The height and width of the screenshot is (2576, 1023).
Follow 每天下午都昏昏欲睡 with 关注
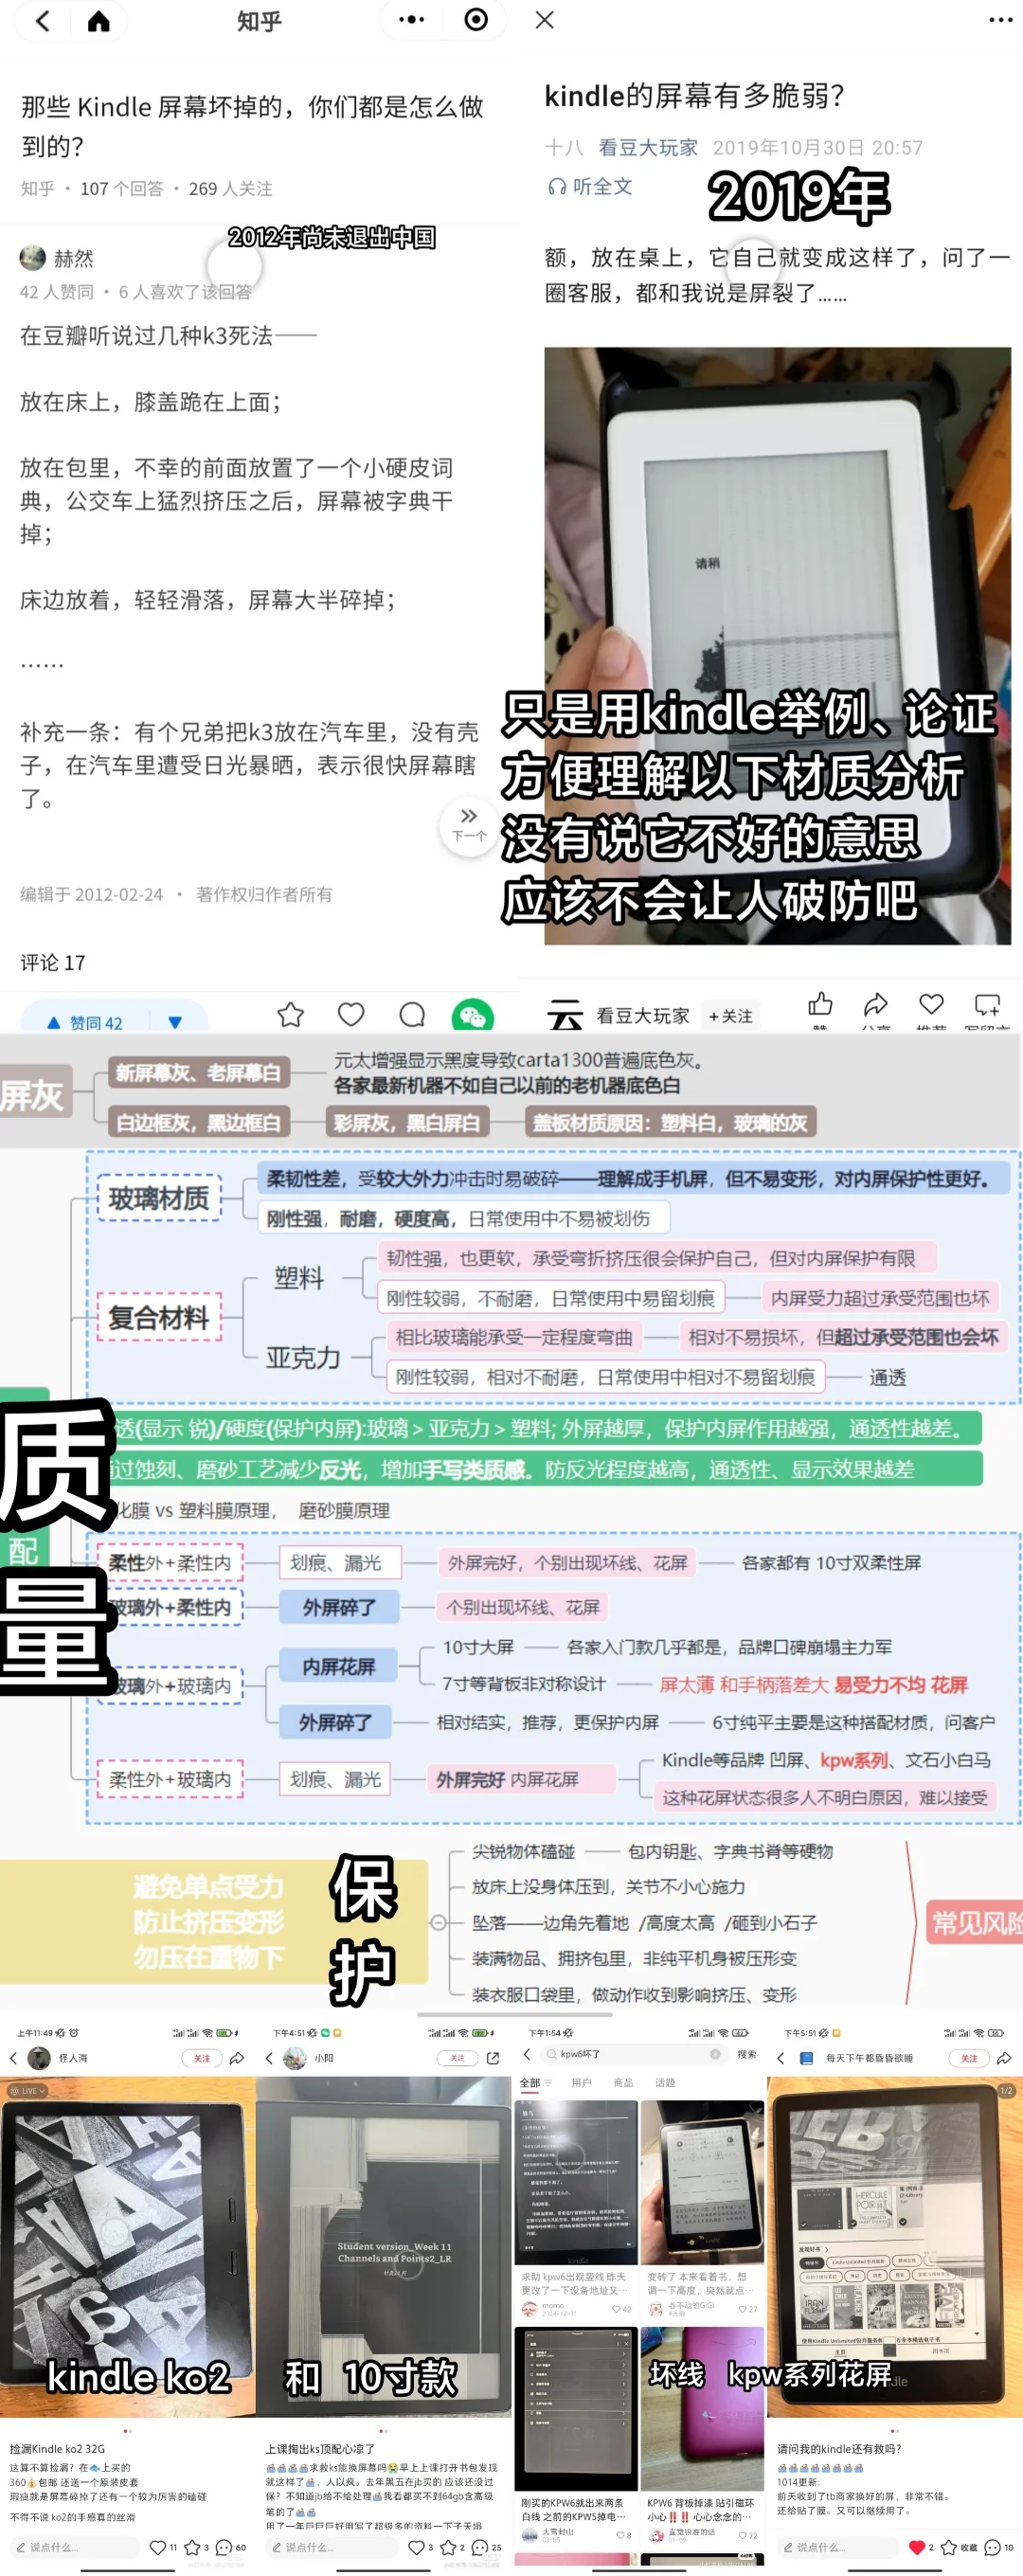(x=969, y=2059)
